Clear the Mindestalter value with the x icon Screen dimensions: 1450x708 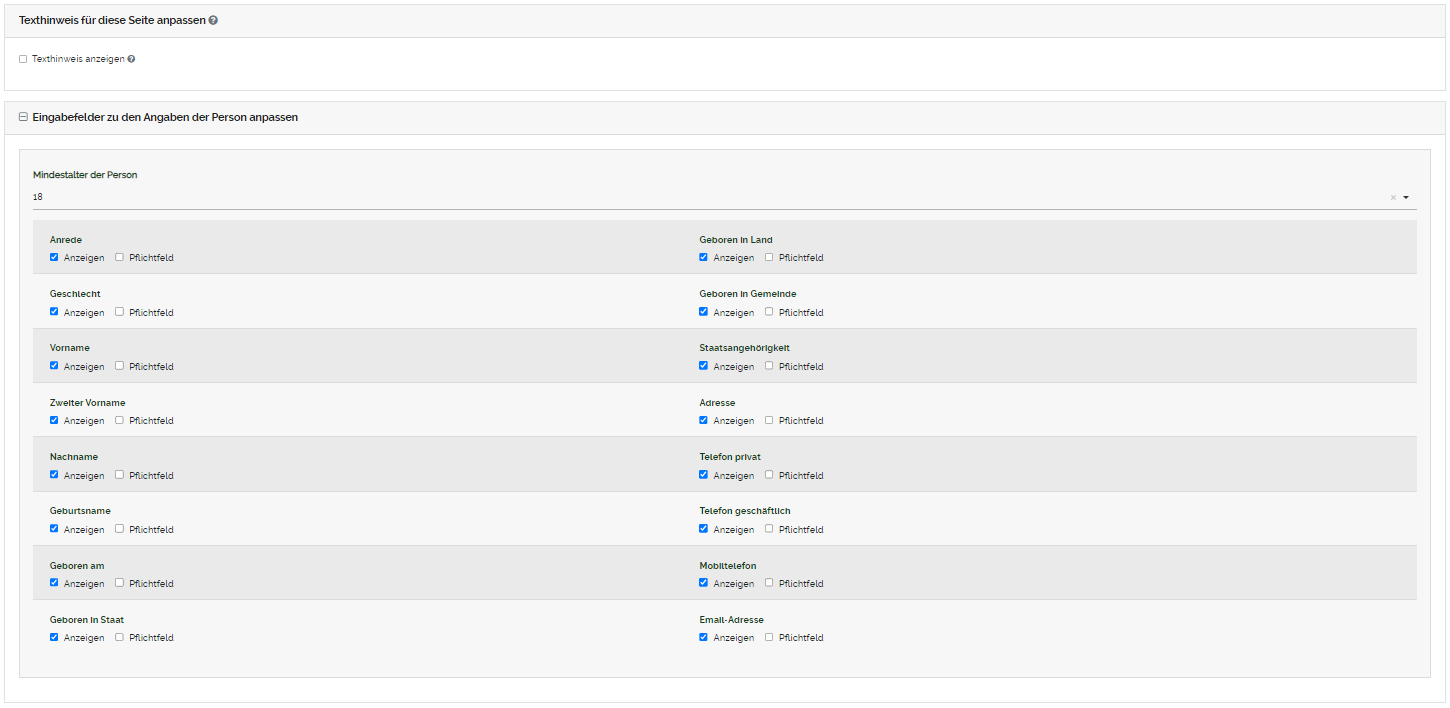[1392, 198]
